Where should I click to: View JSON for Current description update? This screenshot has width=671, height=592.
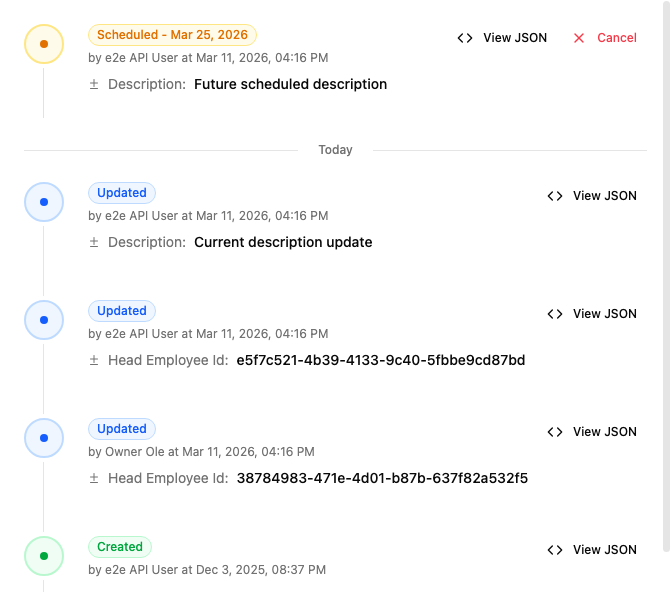point(604,196)
